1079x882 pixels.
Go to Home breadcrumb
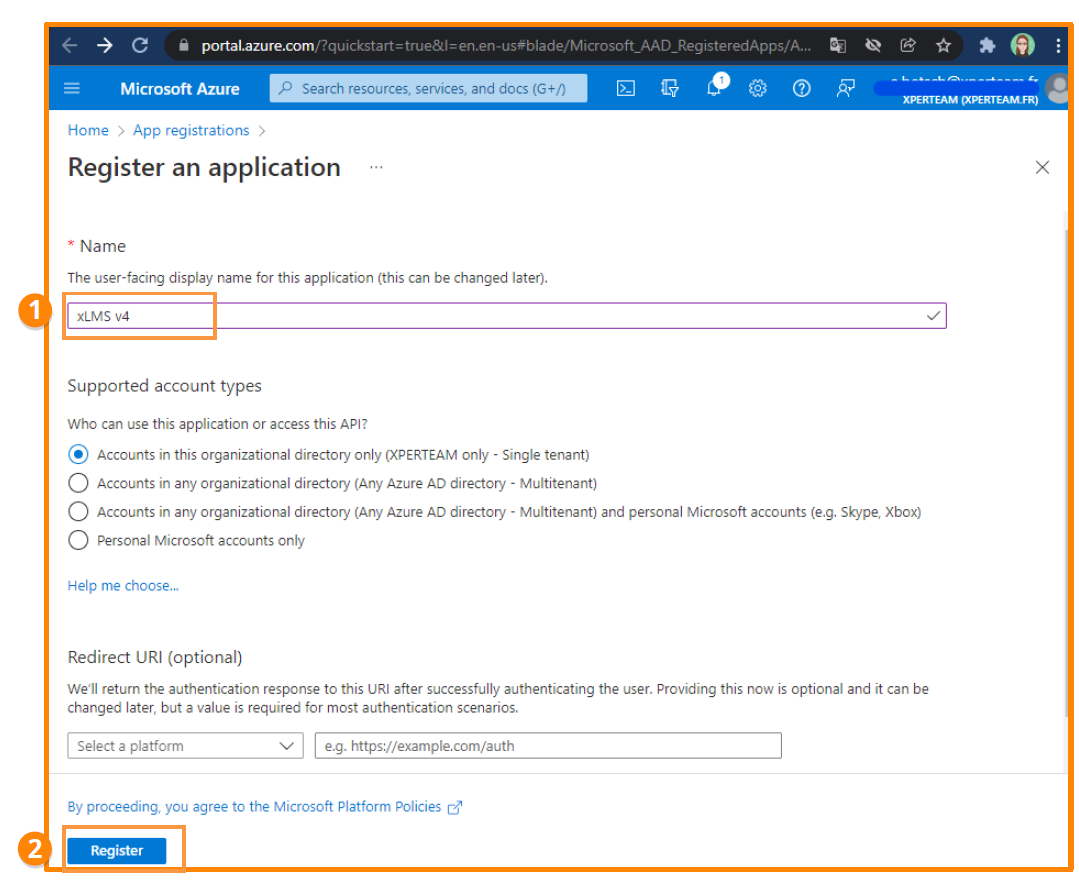click(x=88, y=130)
